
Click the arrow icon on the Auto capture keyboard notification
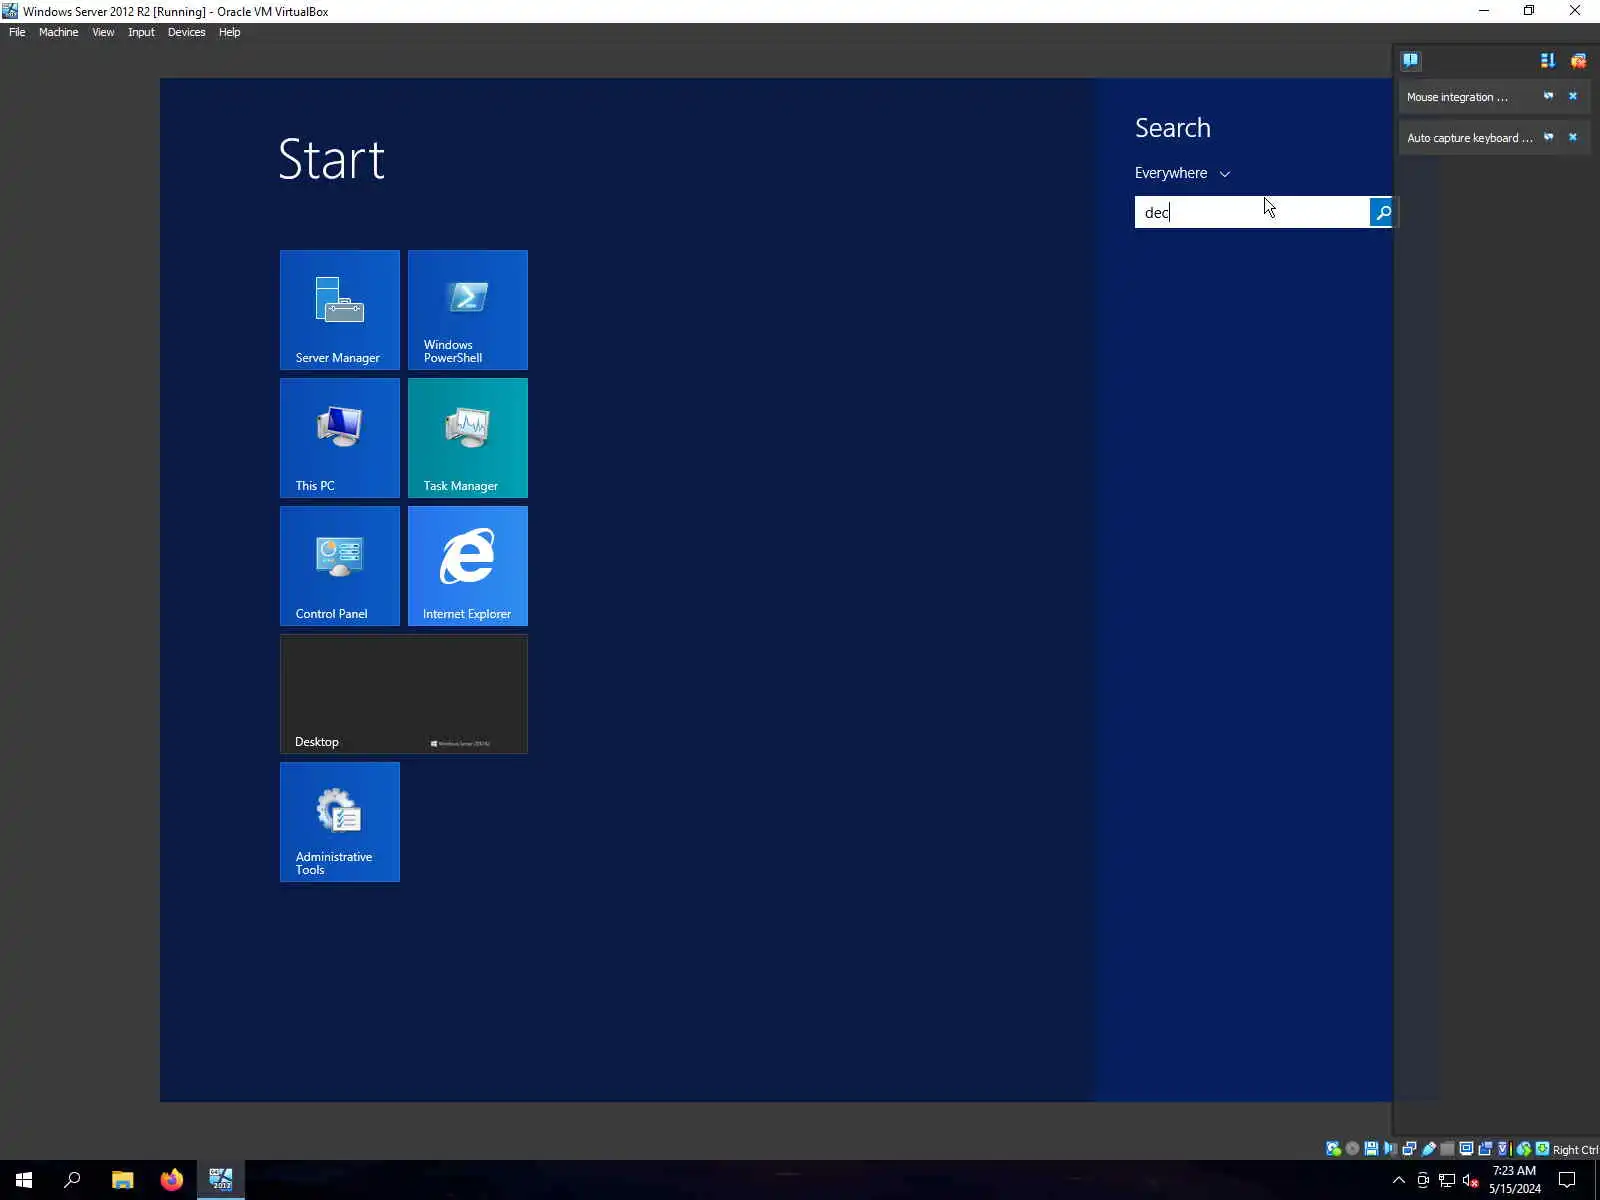1549,138
